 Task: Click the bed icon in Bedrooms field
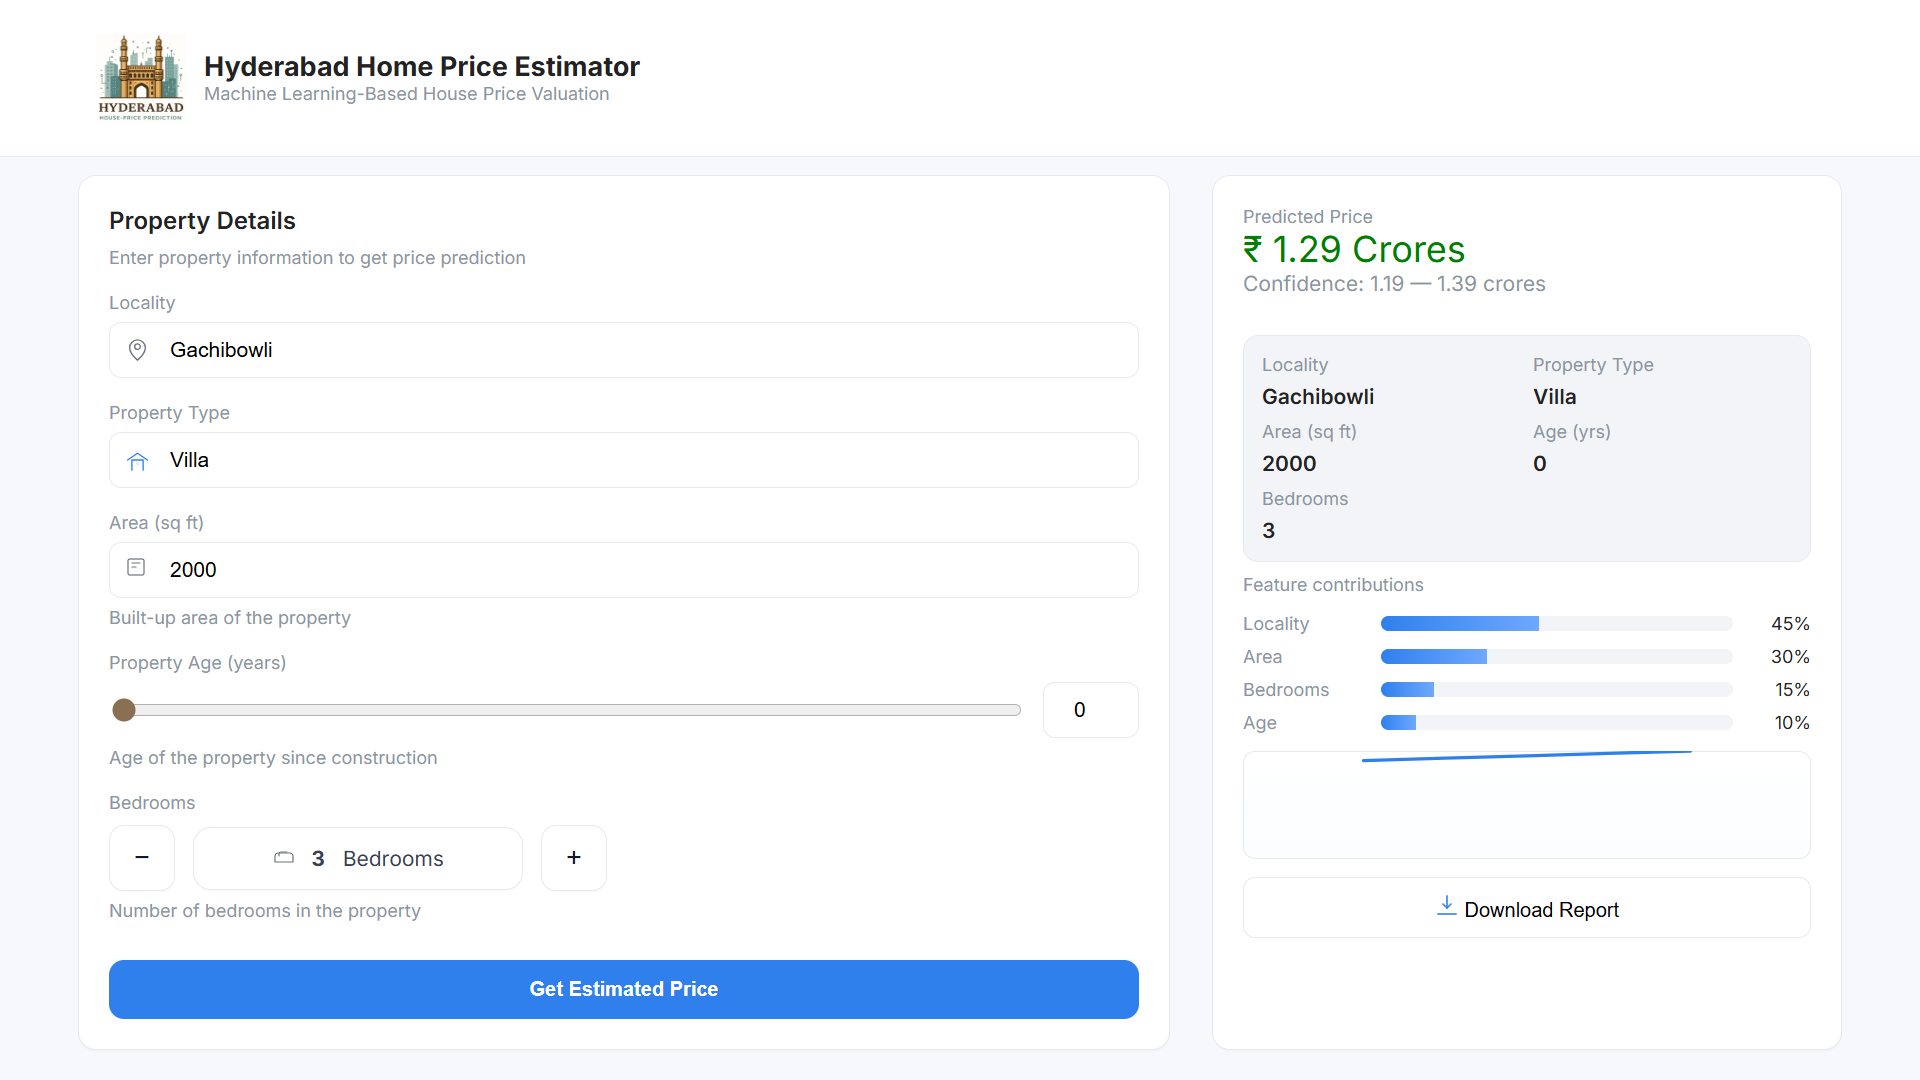coord(284,858)
